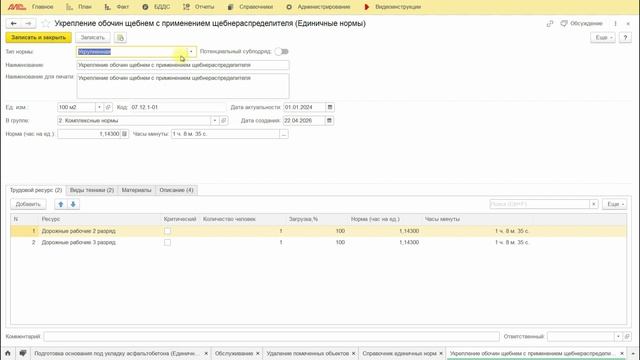Click the Код field 07.12.1-01
640x360 pixels.
click(x=178, y=107)
